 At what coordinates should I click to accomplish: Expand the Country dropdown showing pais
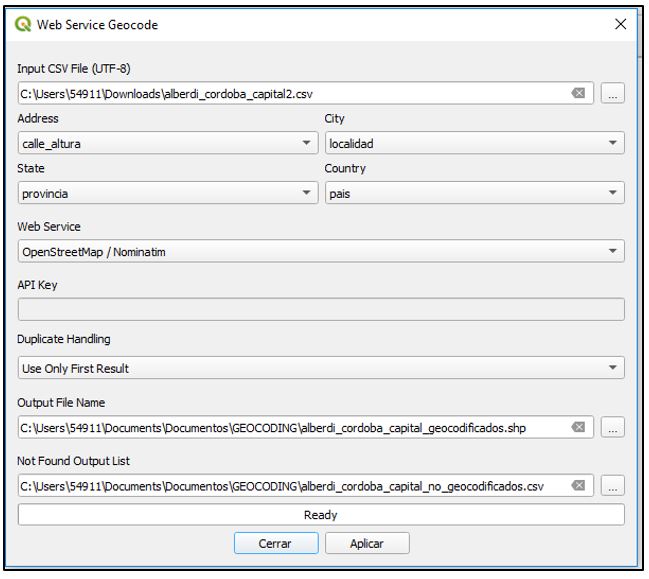(475, 193)
